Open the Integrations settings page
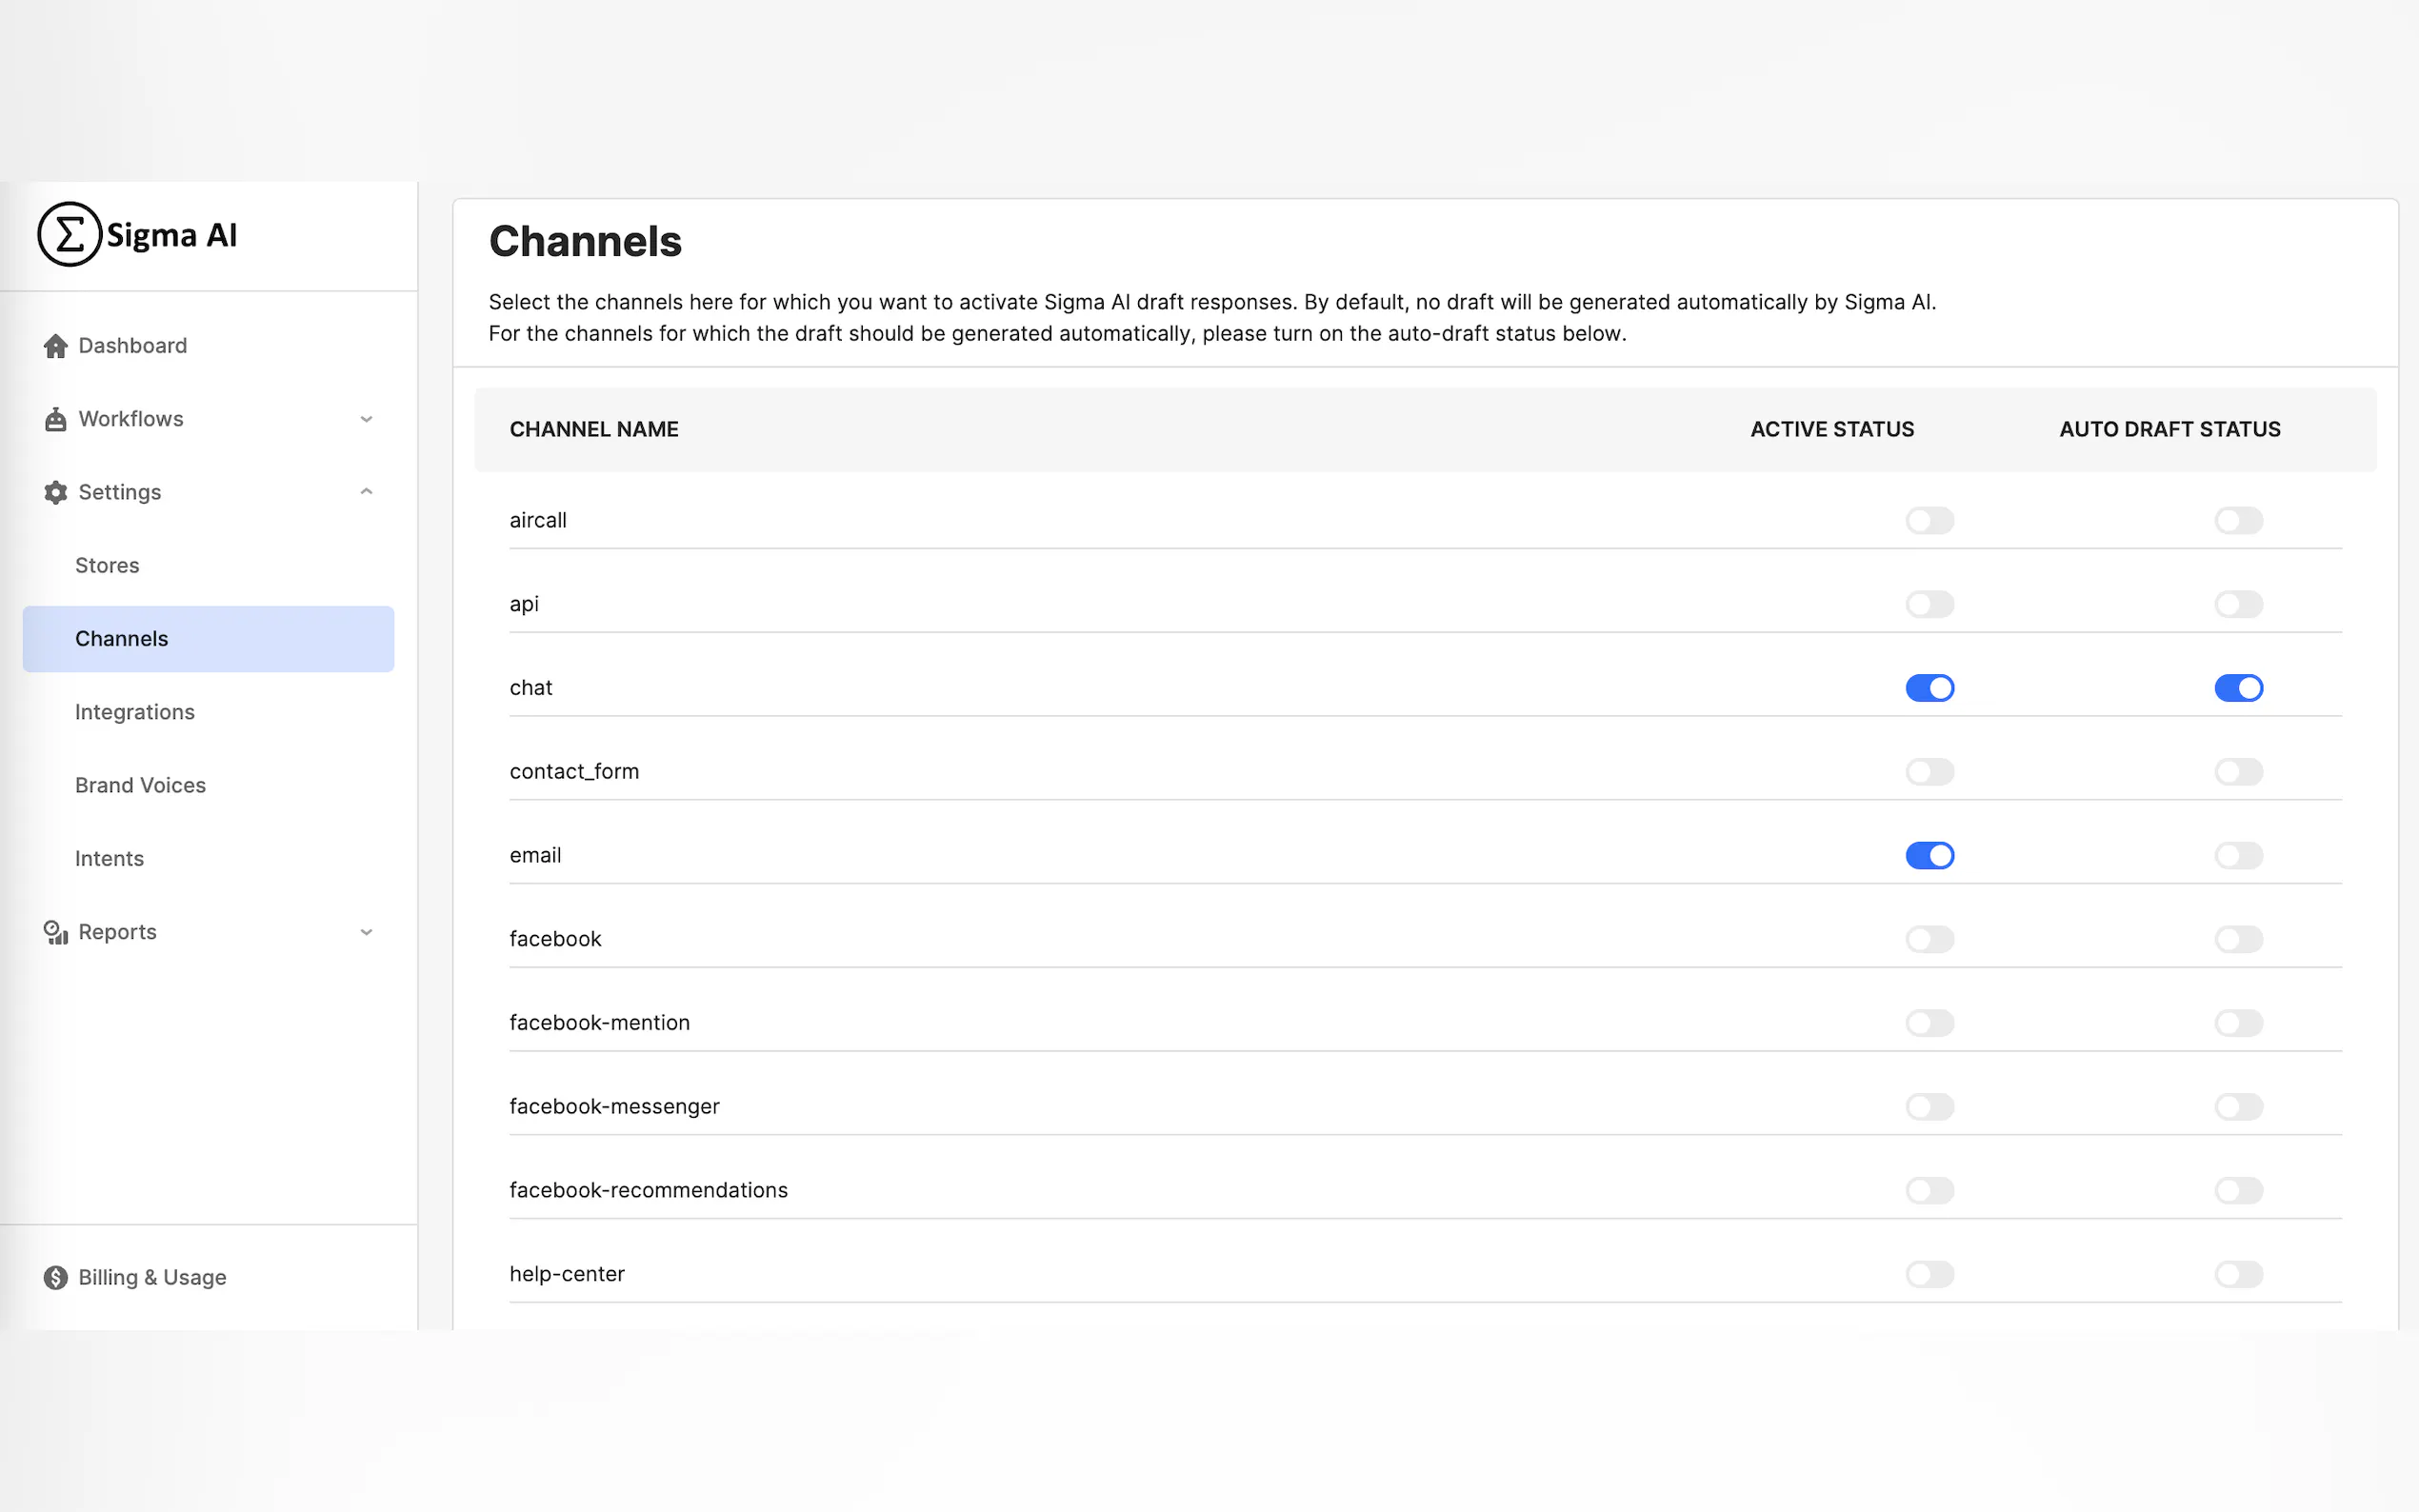 (x=135, y=712)
